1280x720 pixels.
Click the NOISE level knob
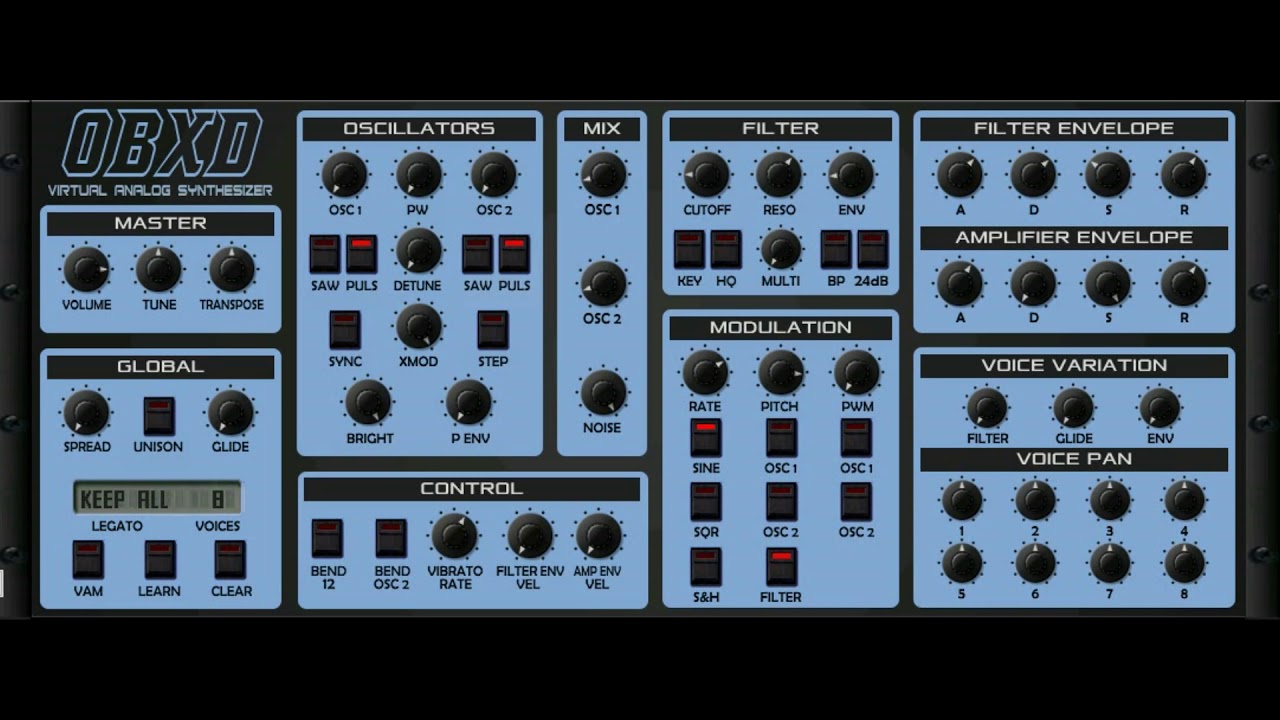point(603,392)
